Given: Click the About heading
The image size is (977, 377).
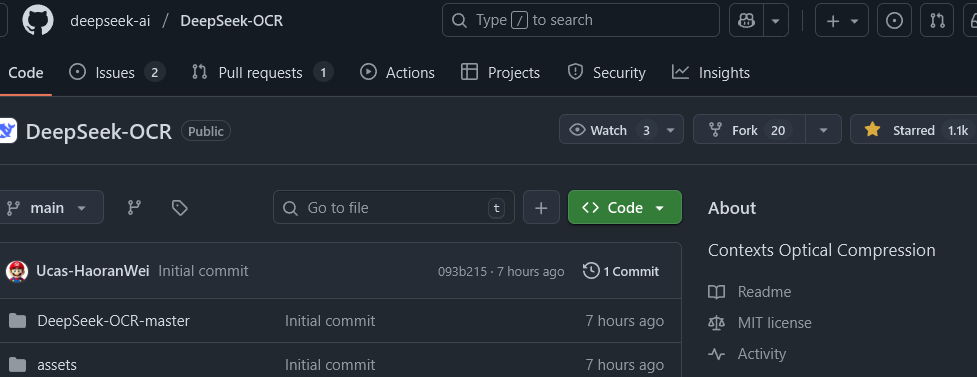Looking at the screenshot, I should 732,208.
